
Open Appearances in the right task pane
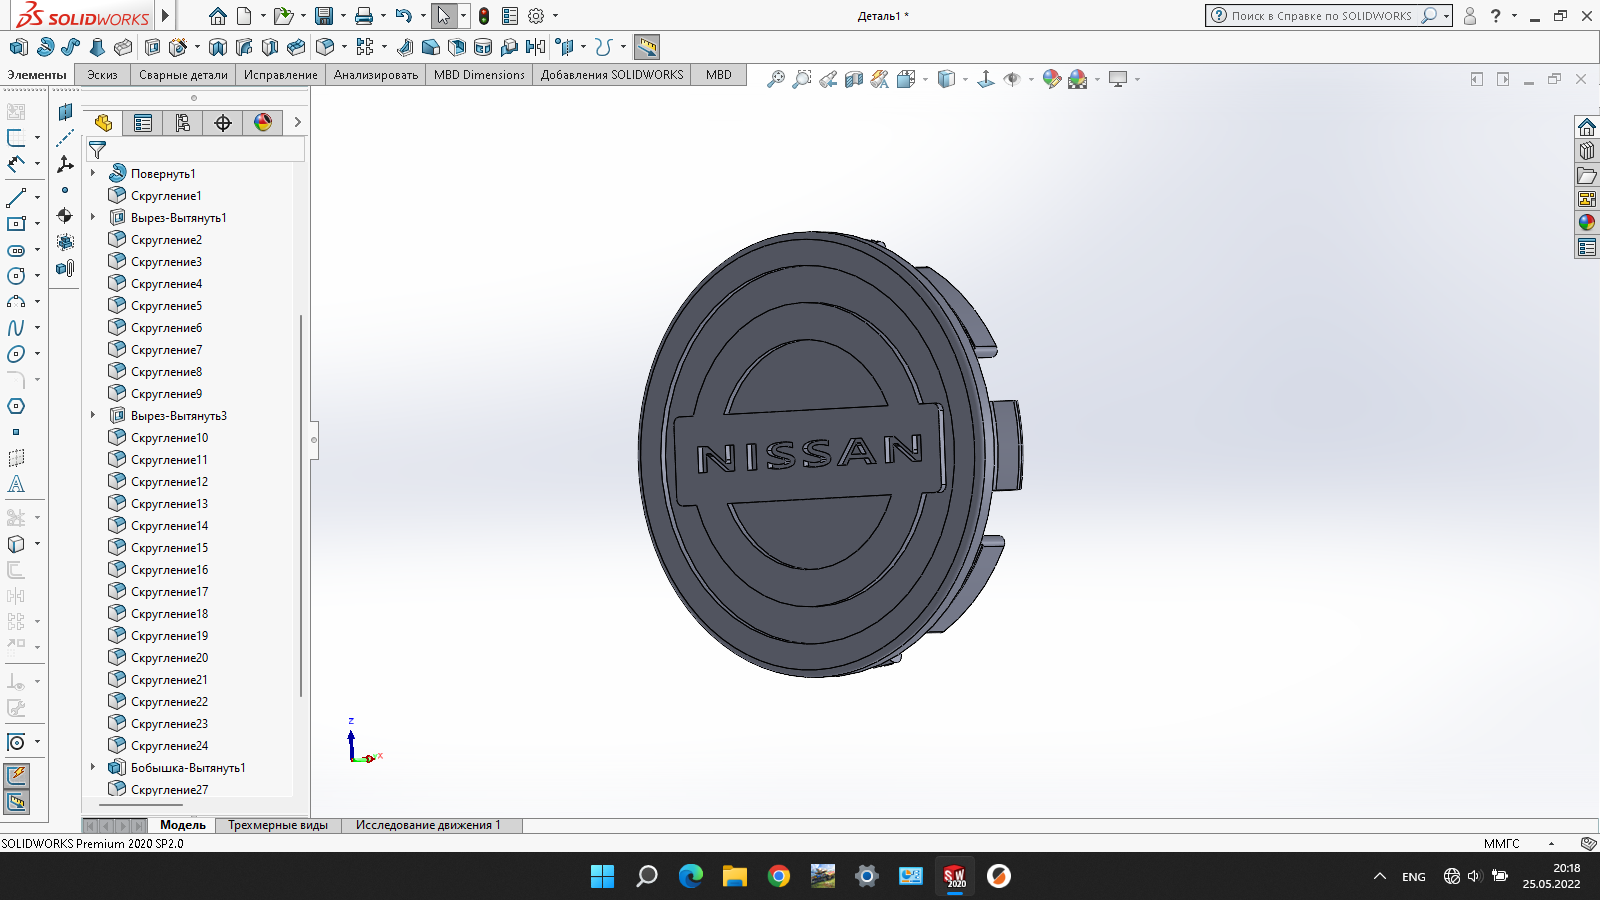point(1587,223)
